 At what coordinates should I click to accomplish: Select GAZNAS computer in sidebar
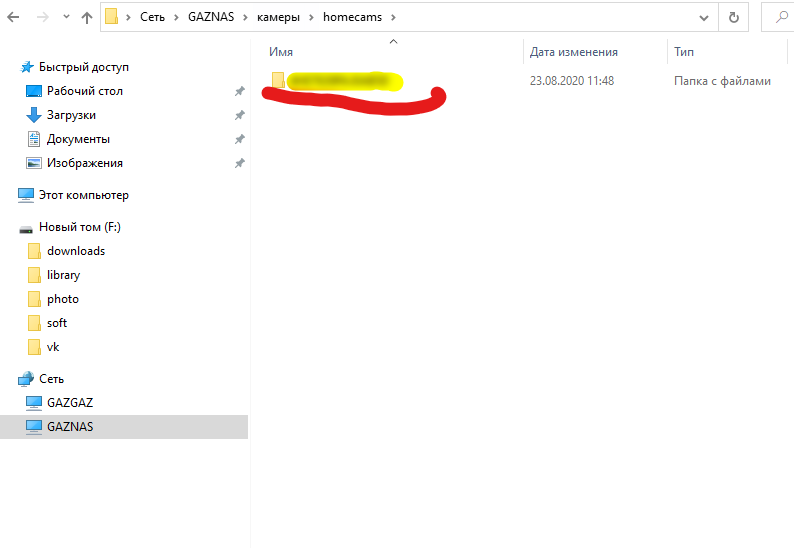70,427
